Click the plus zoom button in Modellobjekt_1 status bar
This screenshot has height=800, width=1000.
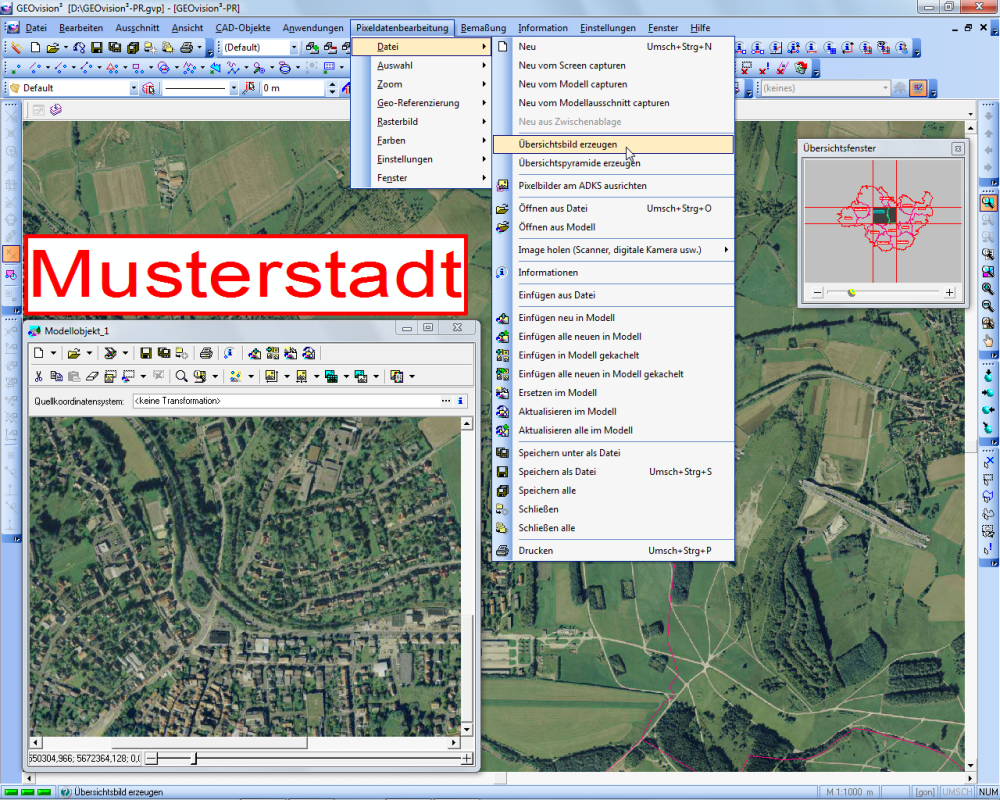[467, 759]
